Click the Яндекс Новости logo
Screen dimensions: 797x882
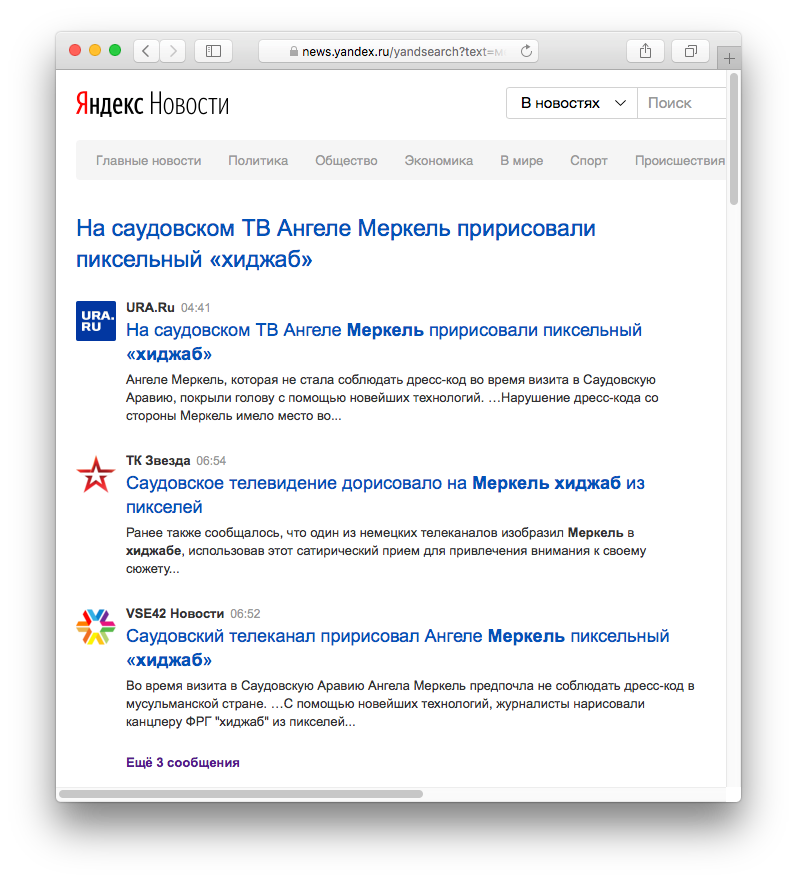[152, 104]
